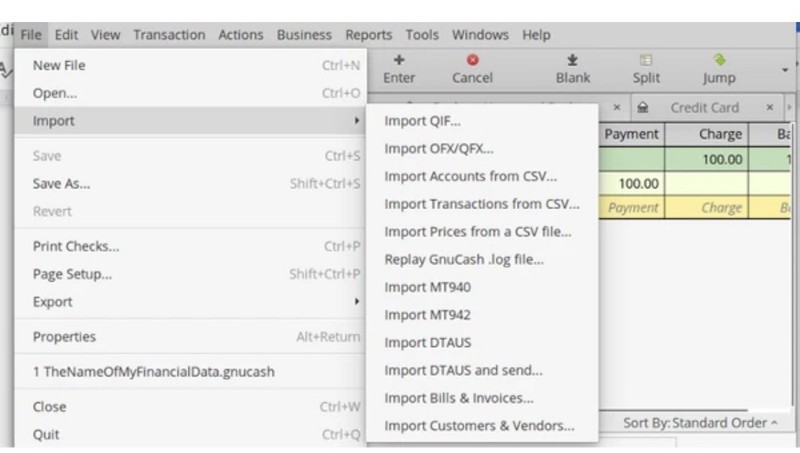Open the Business menu
This screenshot has width=800, height=453.
pyautogui.click(x=304, y=35)
